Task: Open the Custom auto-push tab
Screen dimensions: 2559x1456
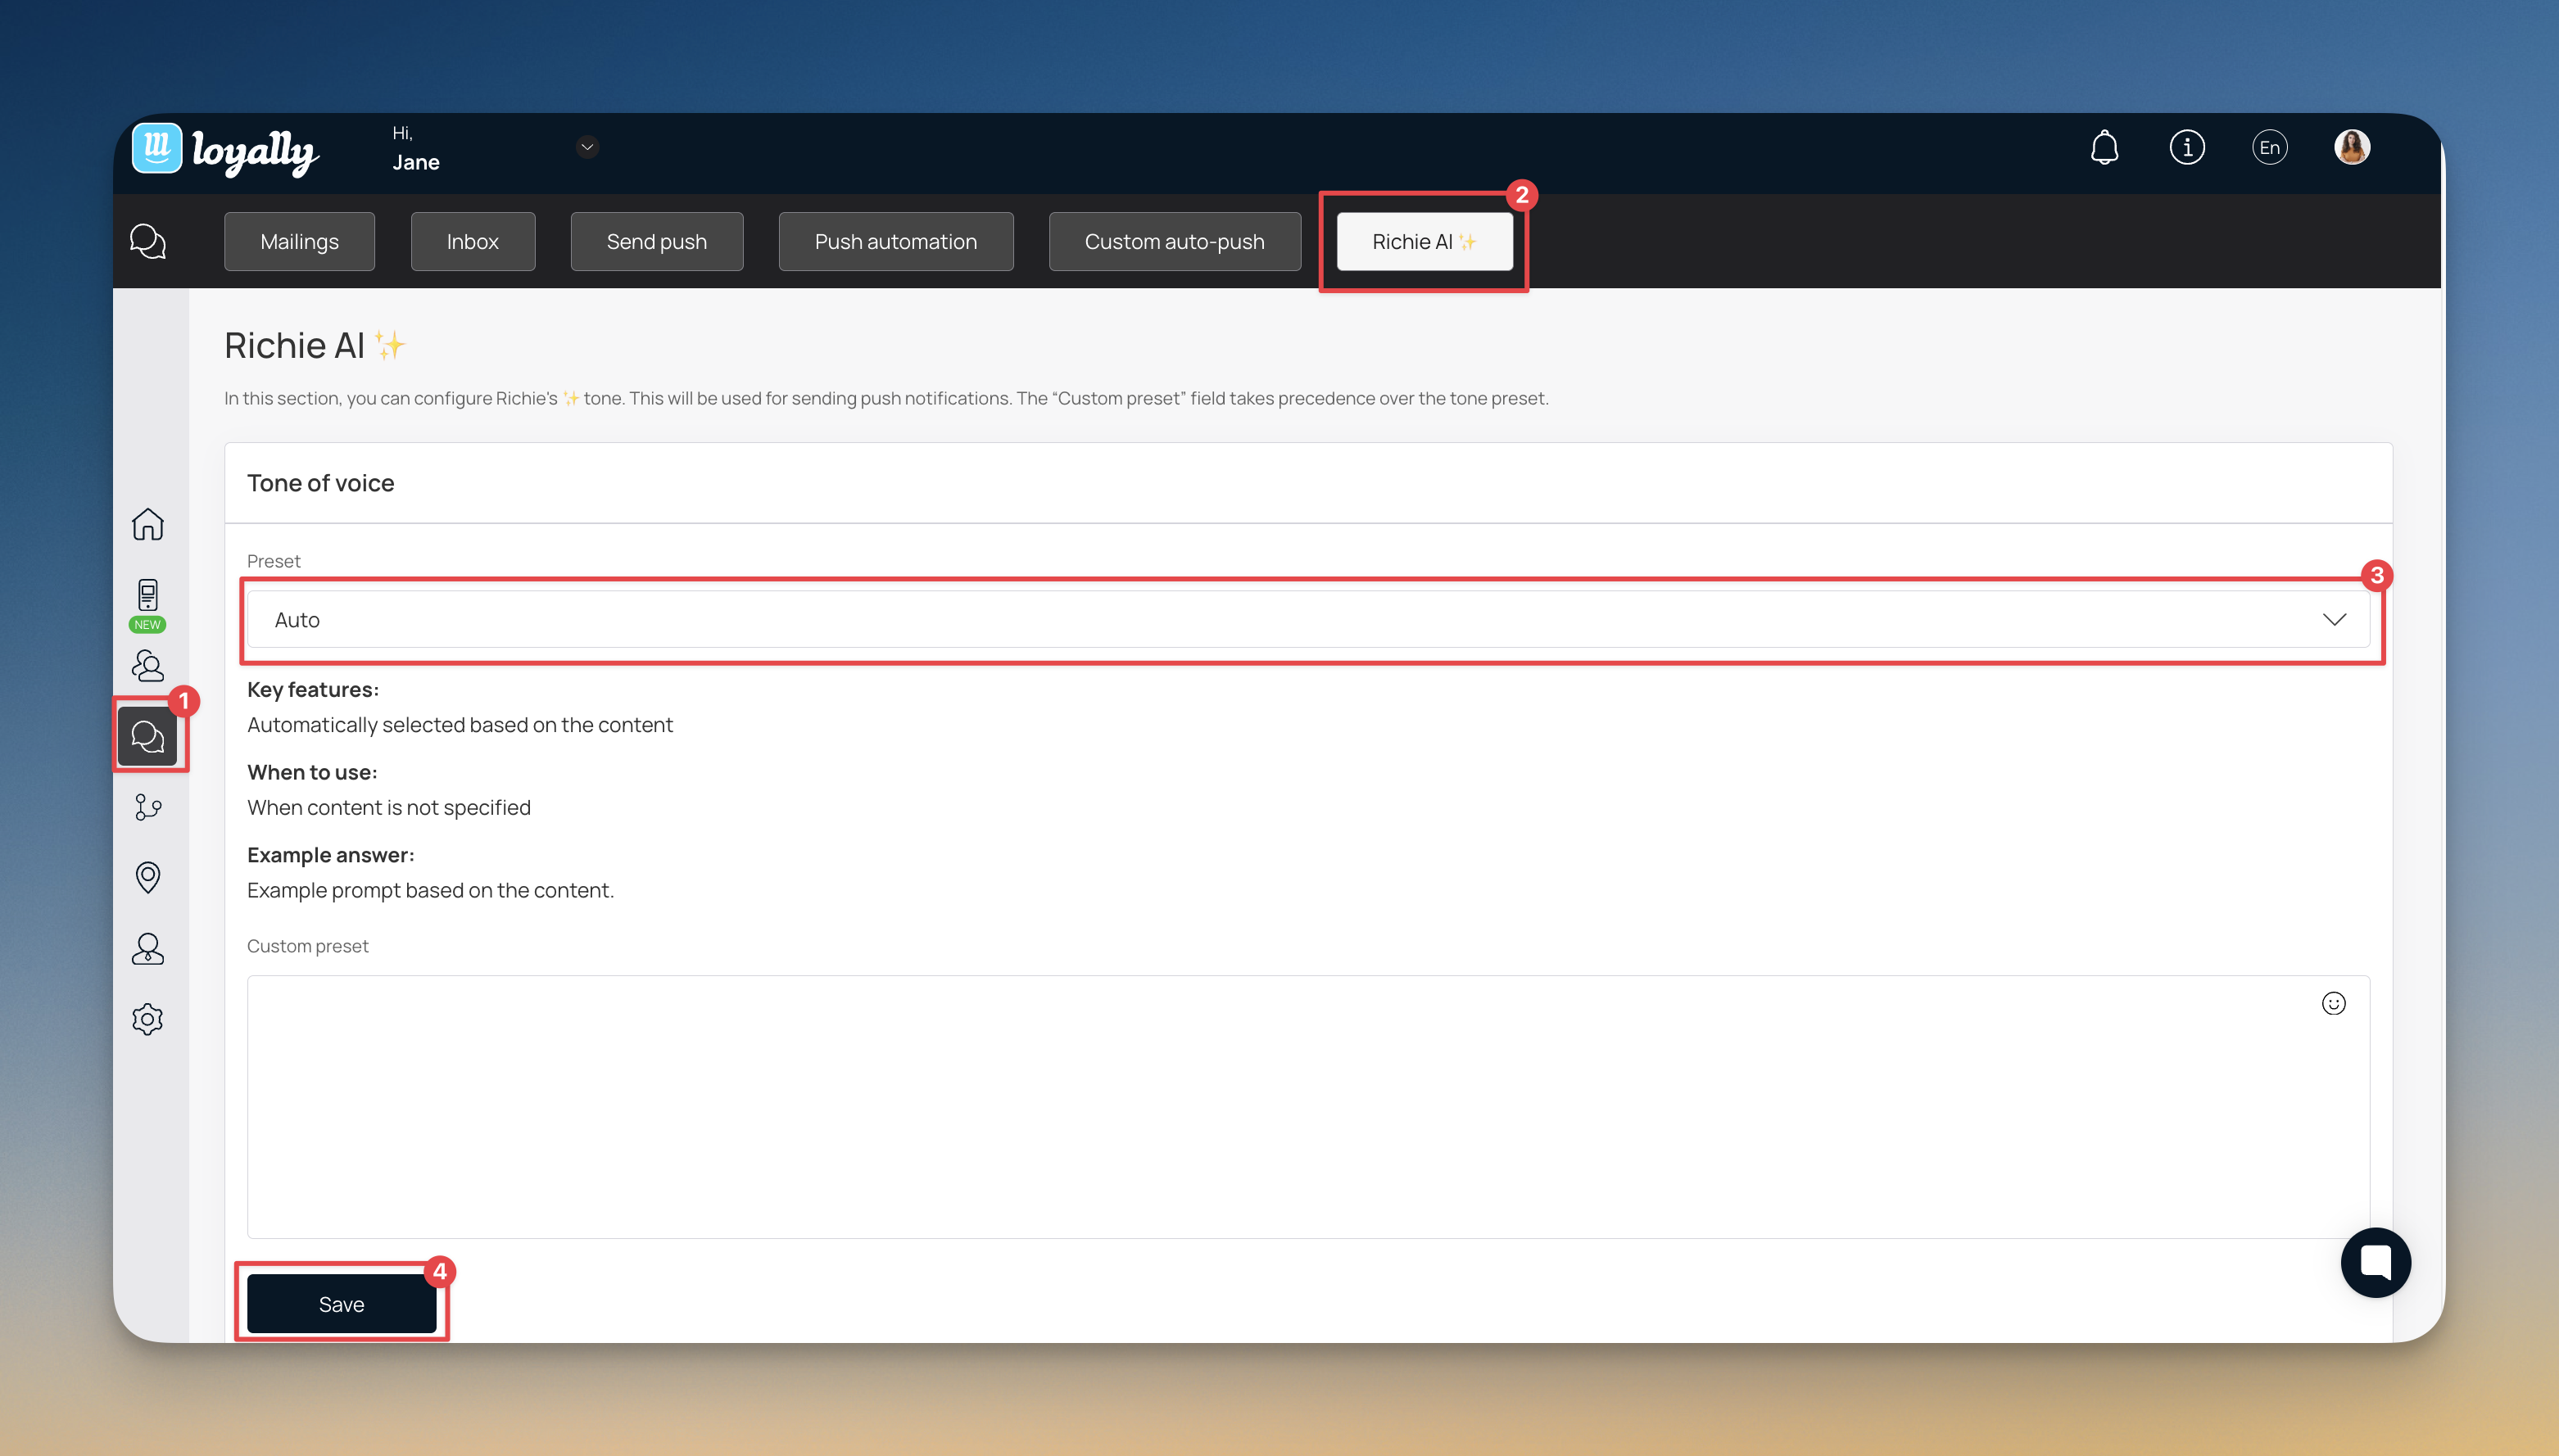Action: click(1174, 241)
